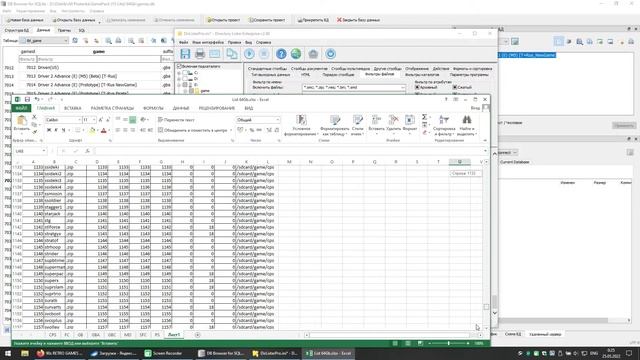640x360 pixels.
Task: Toggle Bold formatting in Excel ribbon
Action: pyautogui.click(x=49, y=130)
